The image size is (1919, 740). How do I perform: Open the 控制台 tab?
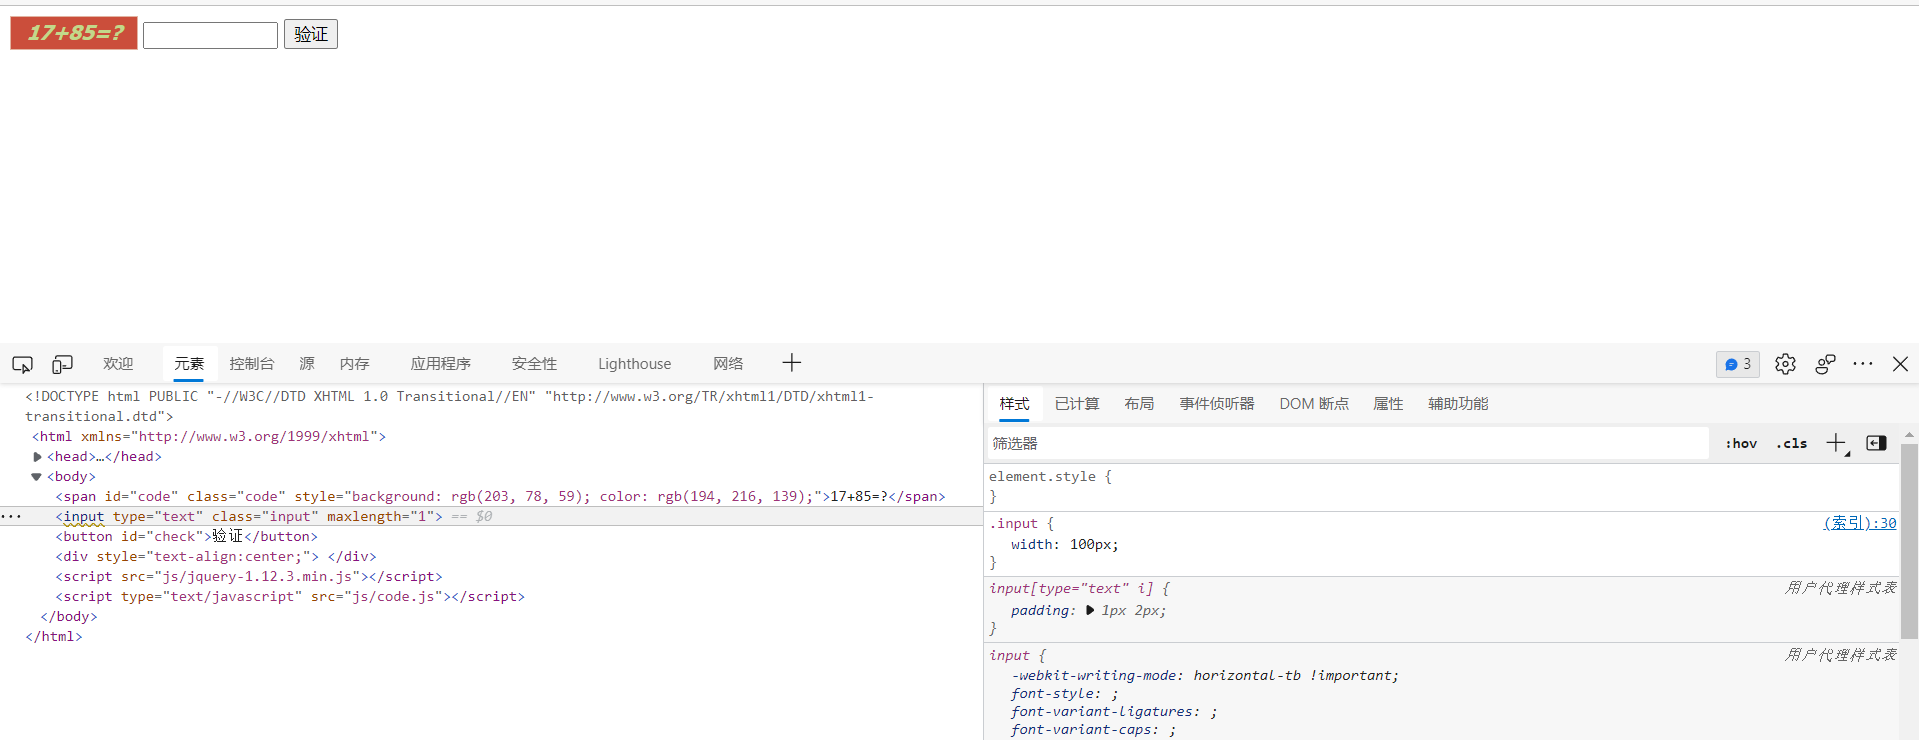[252, 364]
